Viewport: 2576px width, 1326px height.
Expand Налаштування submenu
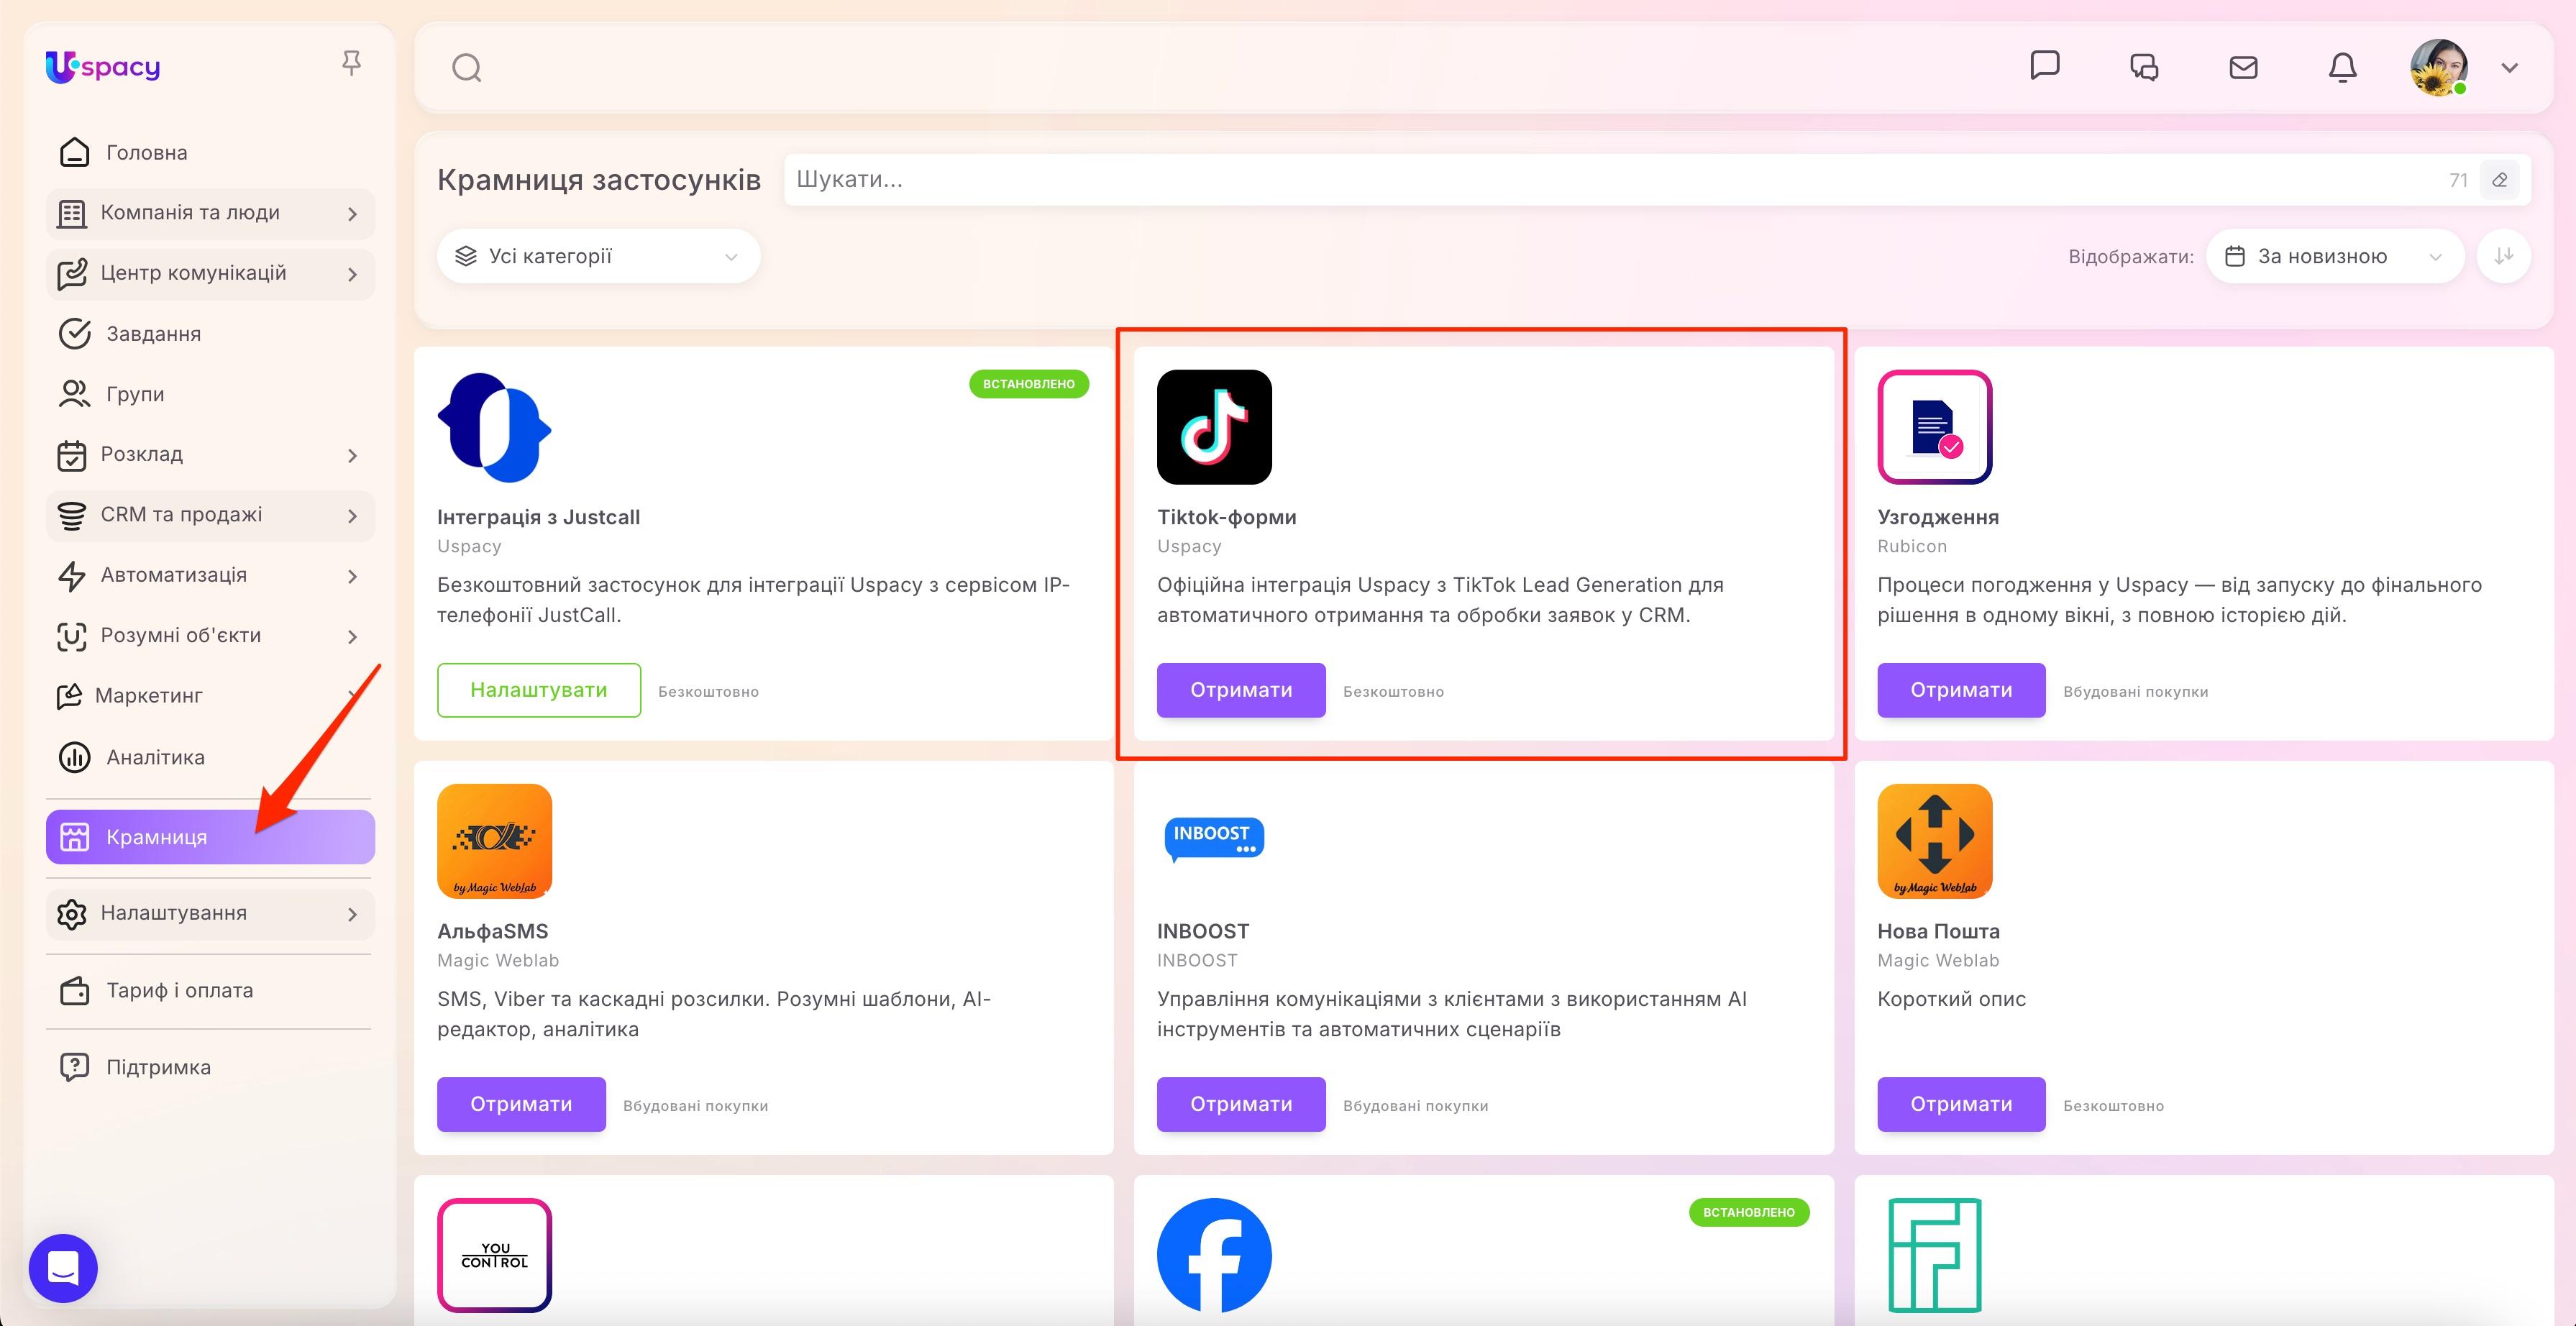click(210, 914)
